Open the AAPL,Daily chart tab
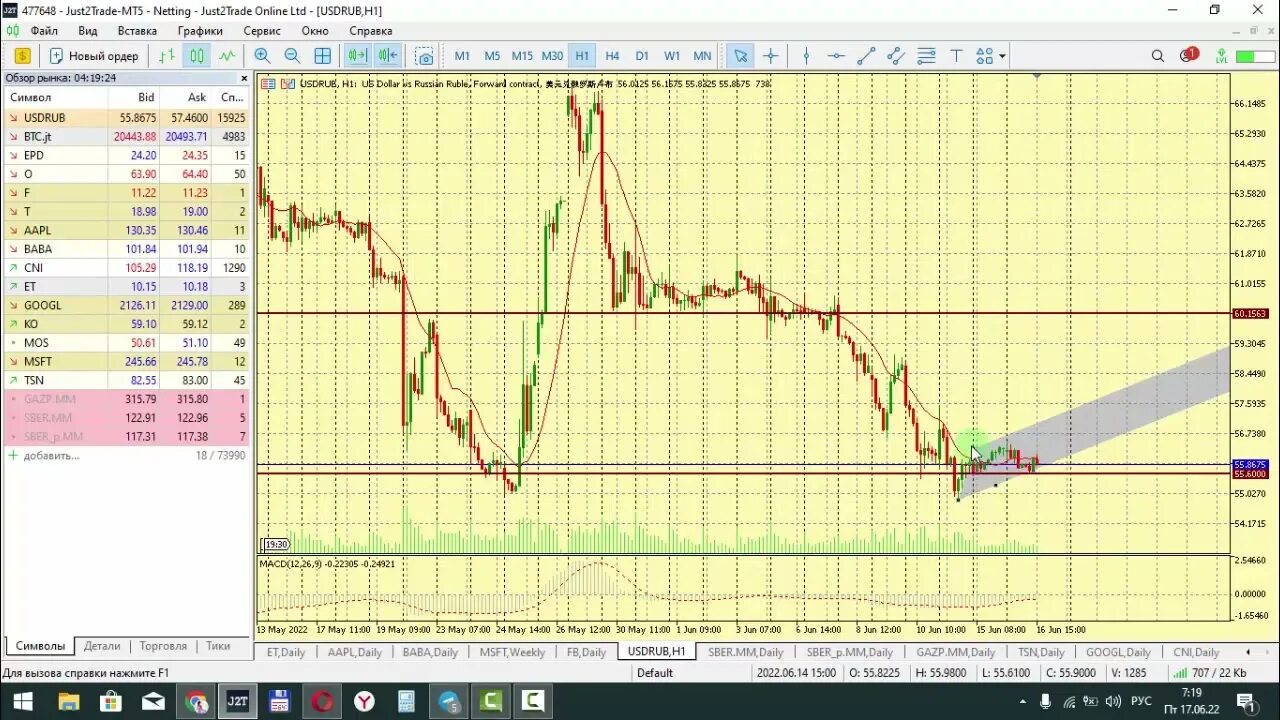1280x720 pixels. tap(355, 652)
